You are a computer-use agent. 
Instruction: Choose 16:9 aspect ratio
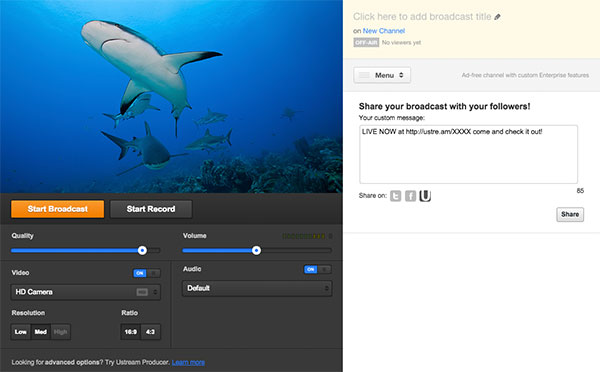130,332
